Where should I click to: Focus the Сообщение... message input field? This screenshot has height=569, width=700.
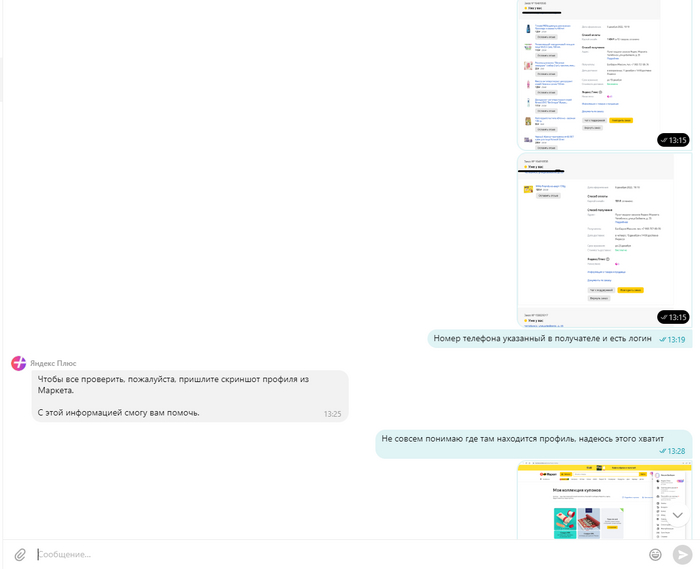point(339,555)
